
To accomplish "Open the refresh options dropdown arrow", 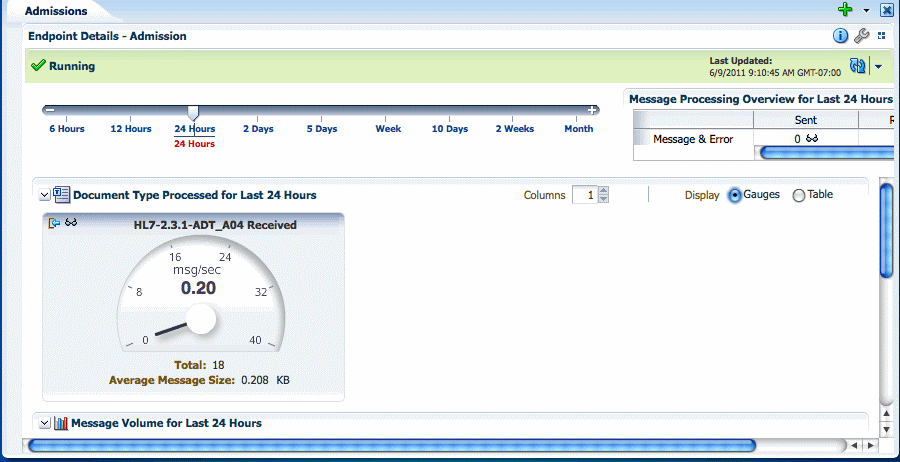I will pos(878,67).
